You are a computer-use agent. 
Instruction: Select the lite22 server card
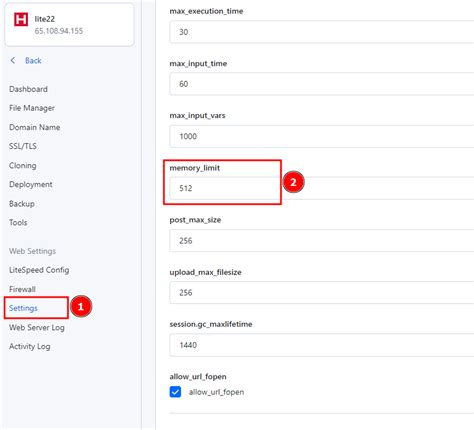[x=69, y=25]
